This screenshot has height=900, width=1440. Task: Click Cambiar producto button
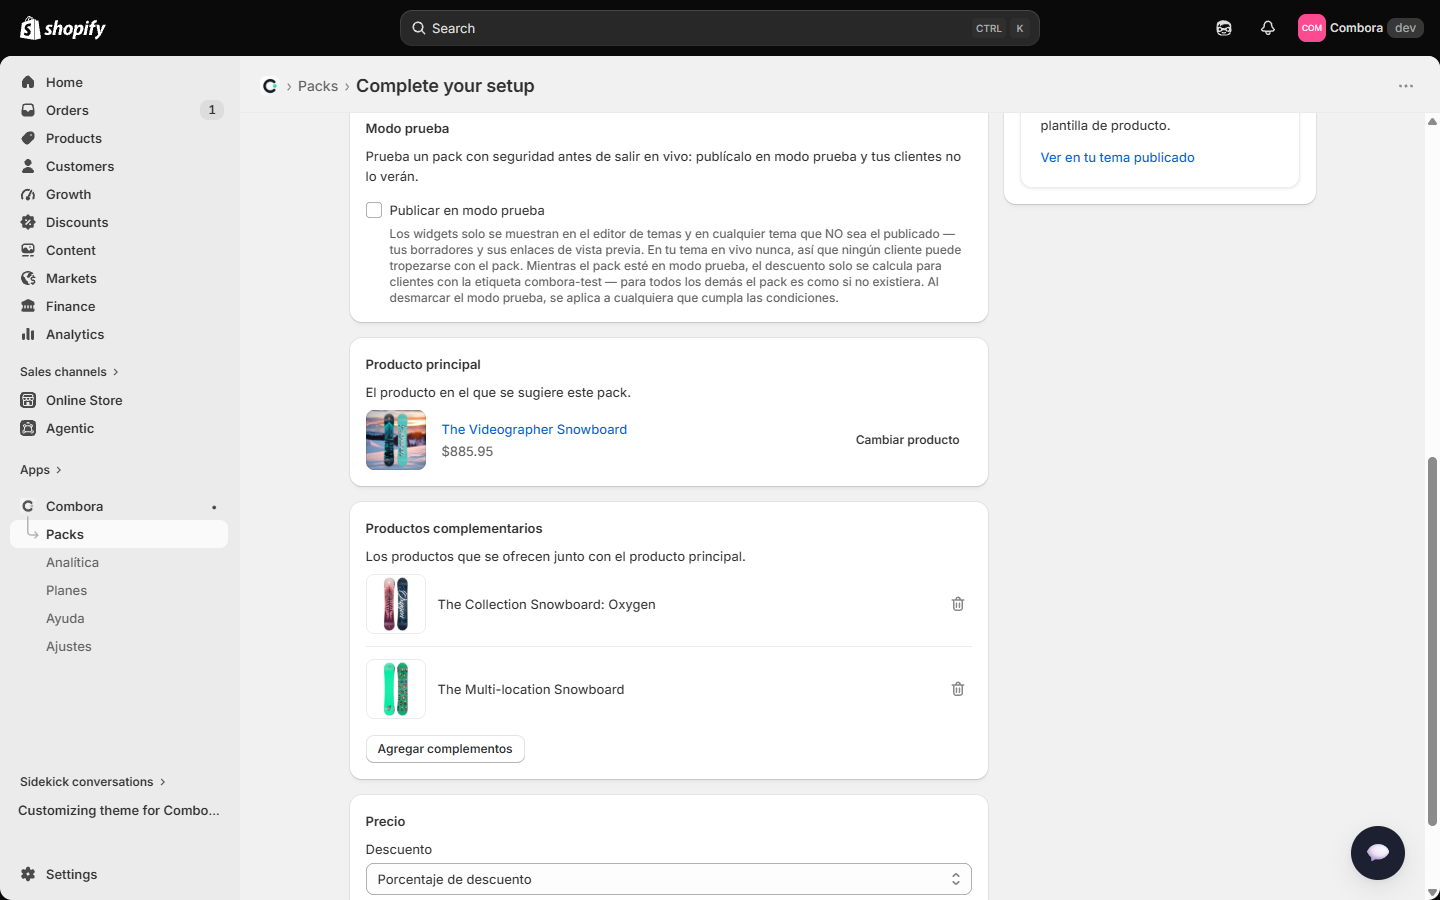[907, 440]
